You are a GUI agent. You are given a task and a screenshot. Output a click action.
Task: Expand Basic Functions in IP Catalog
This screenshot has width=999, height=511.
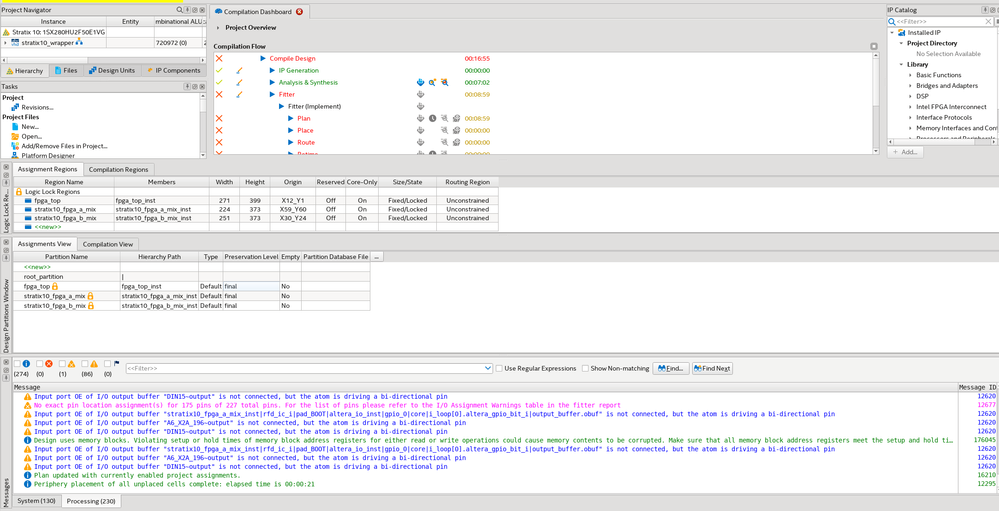pyautogui.click(x=910, y=75)
